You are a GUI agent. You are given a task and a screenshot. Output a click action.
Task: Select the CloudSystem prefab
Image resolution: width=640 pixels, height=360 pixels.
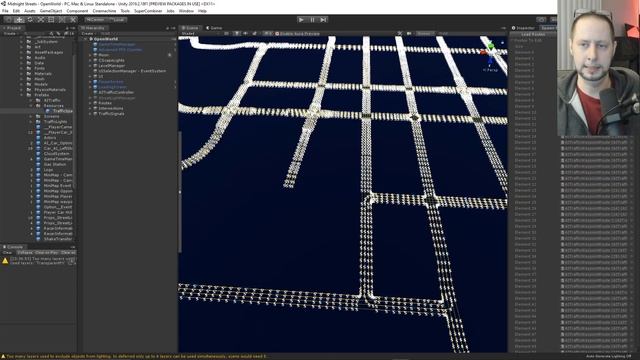pyautogui.click(x=56, y=153)
